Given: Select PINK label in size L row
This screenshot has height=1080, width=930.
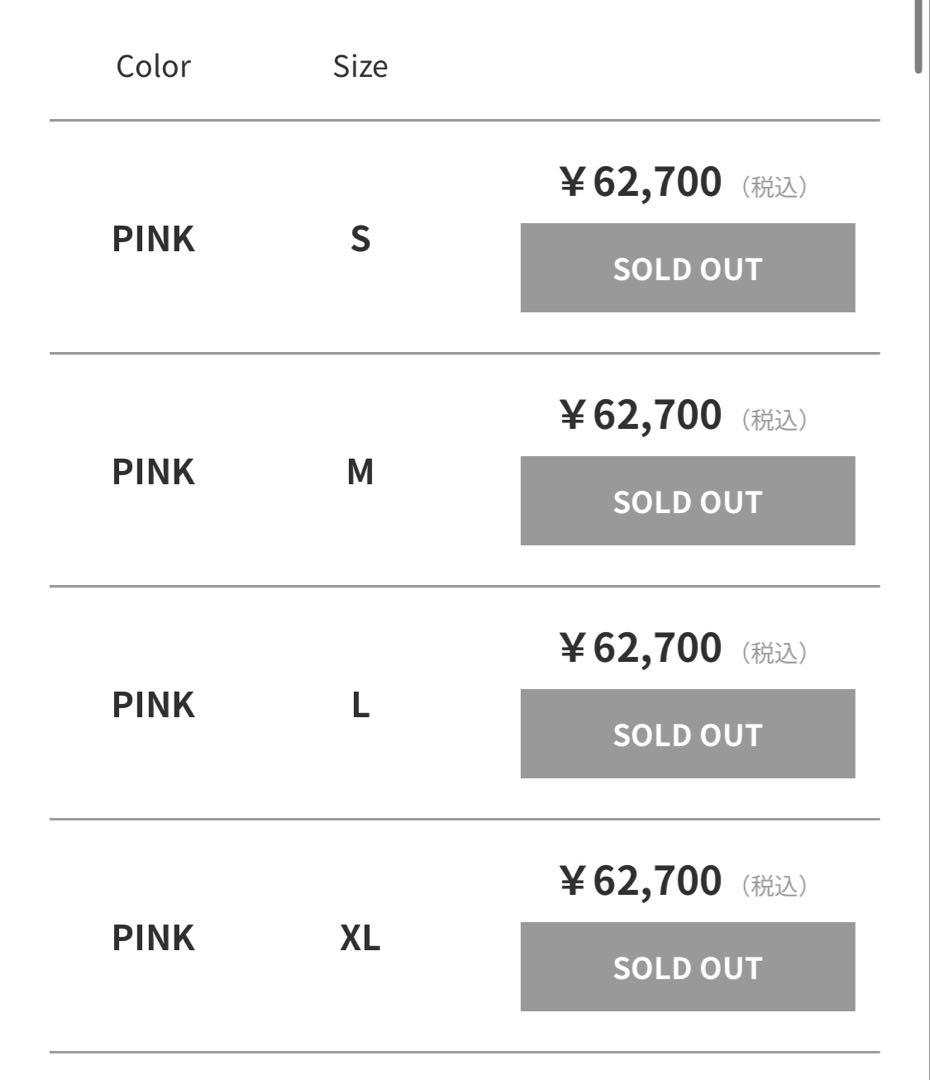Looking at the screenshot, I should (153, 705).
